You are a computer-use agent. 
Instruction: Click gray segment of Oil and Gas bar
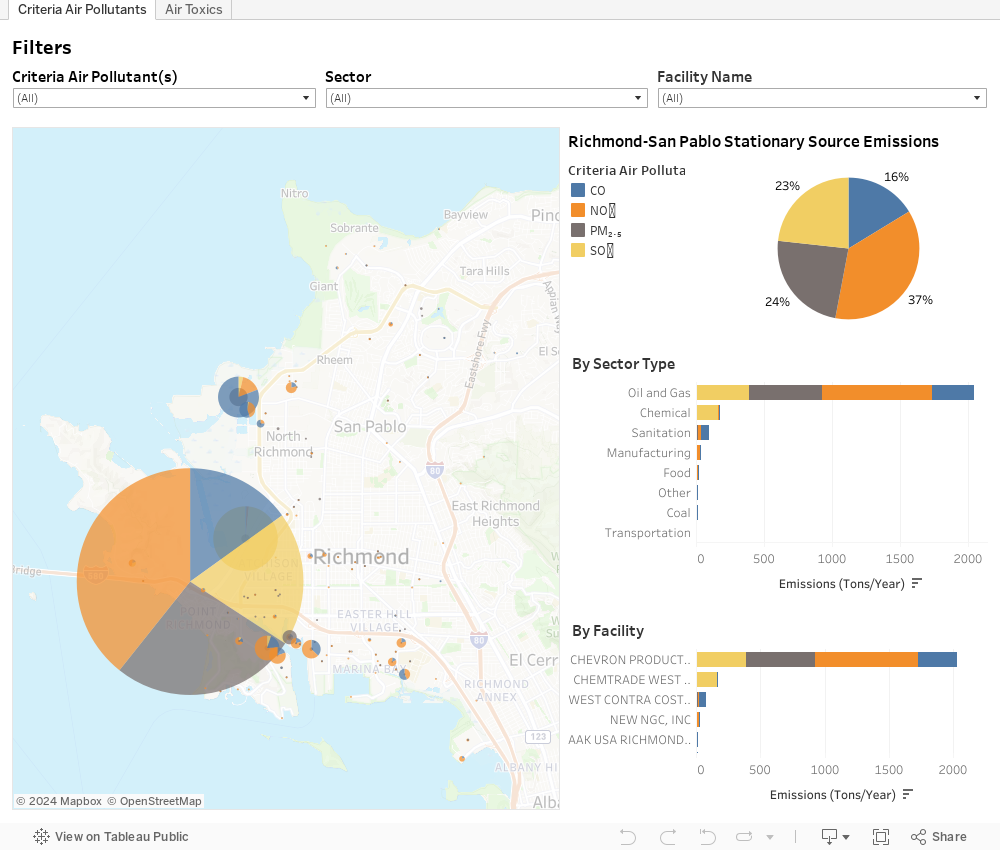pos(785,393)
